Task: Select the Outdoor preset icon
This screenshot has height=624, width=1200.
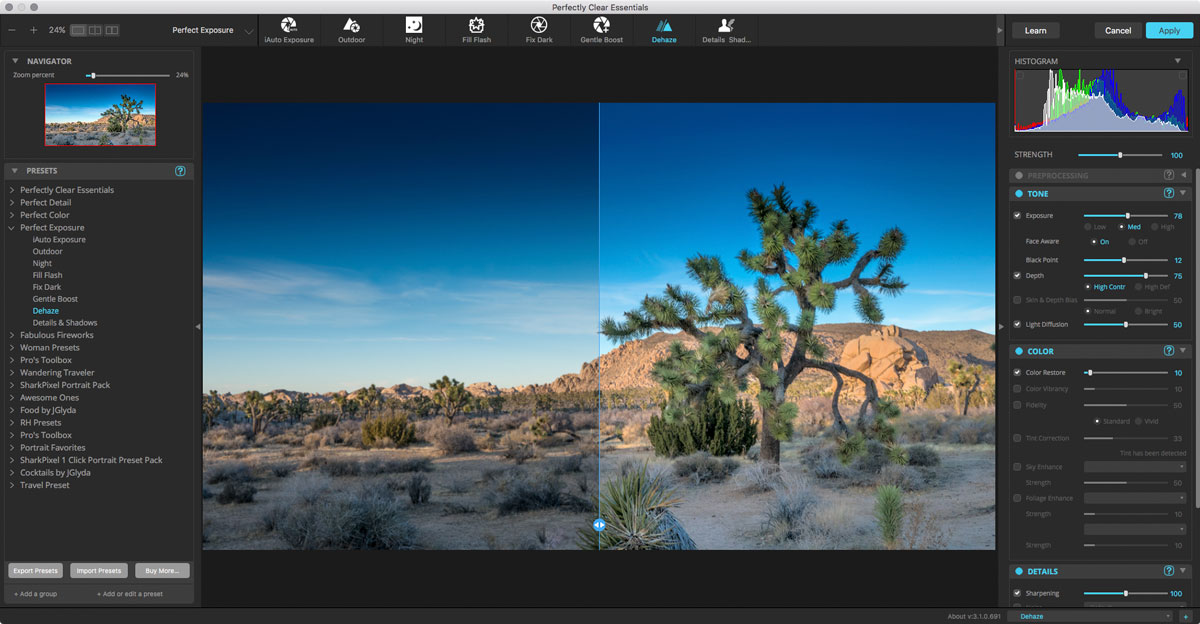Action: tap(351, 25)
